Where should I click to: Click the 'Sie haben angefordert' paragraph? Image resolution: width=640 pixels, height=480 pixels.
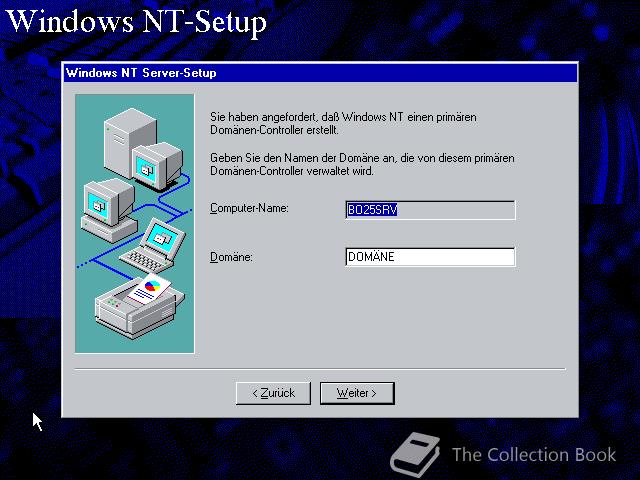click(x=343, y=123)
